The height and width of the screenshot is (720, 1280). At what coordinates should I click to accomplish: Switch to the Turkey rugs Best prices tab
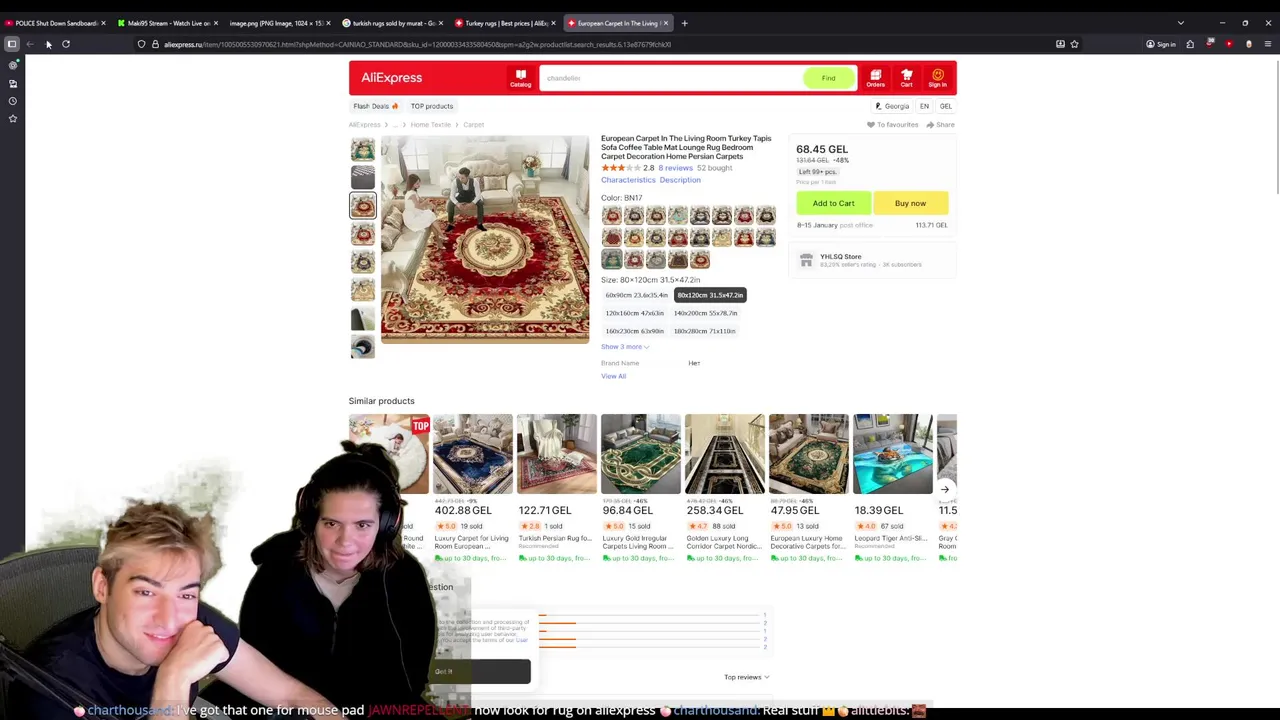click(x=504, y=23)
